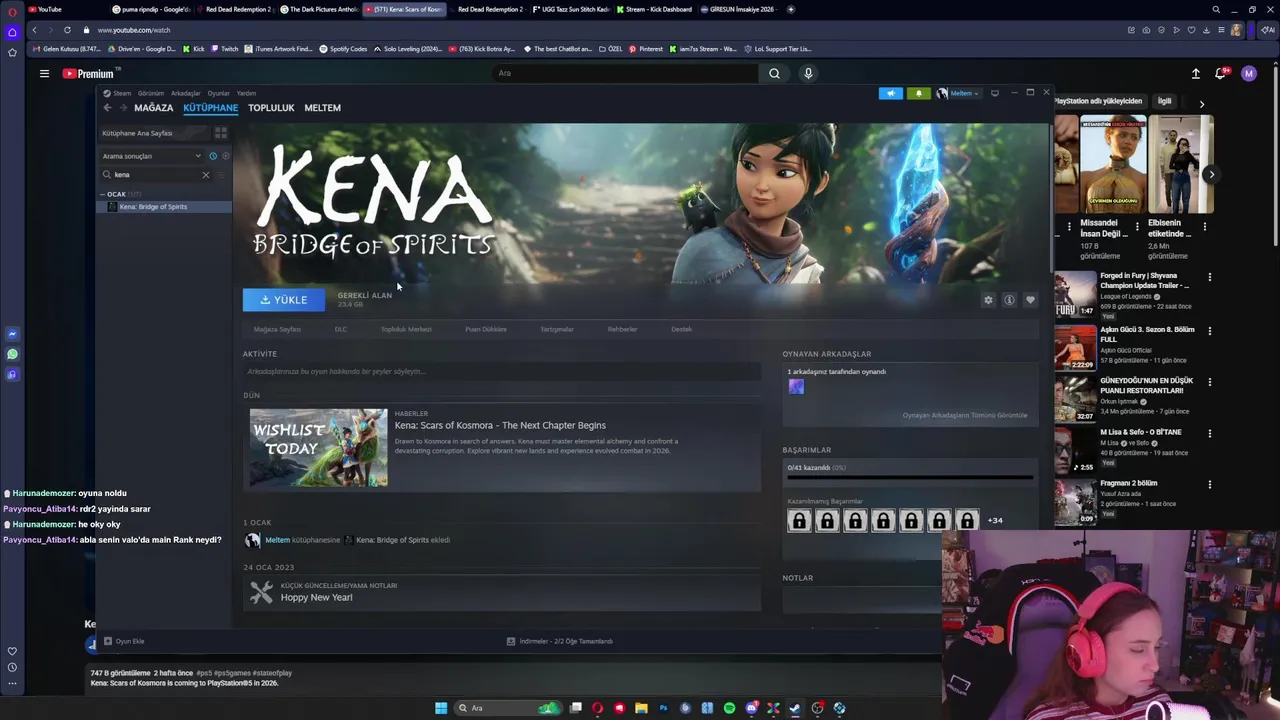Open Spotify from the taskbar
The image size is (1280, 720).
[x=729, y=708]
